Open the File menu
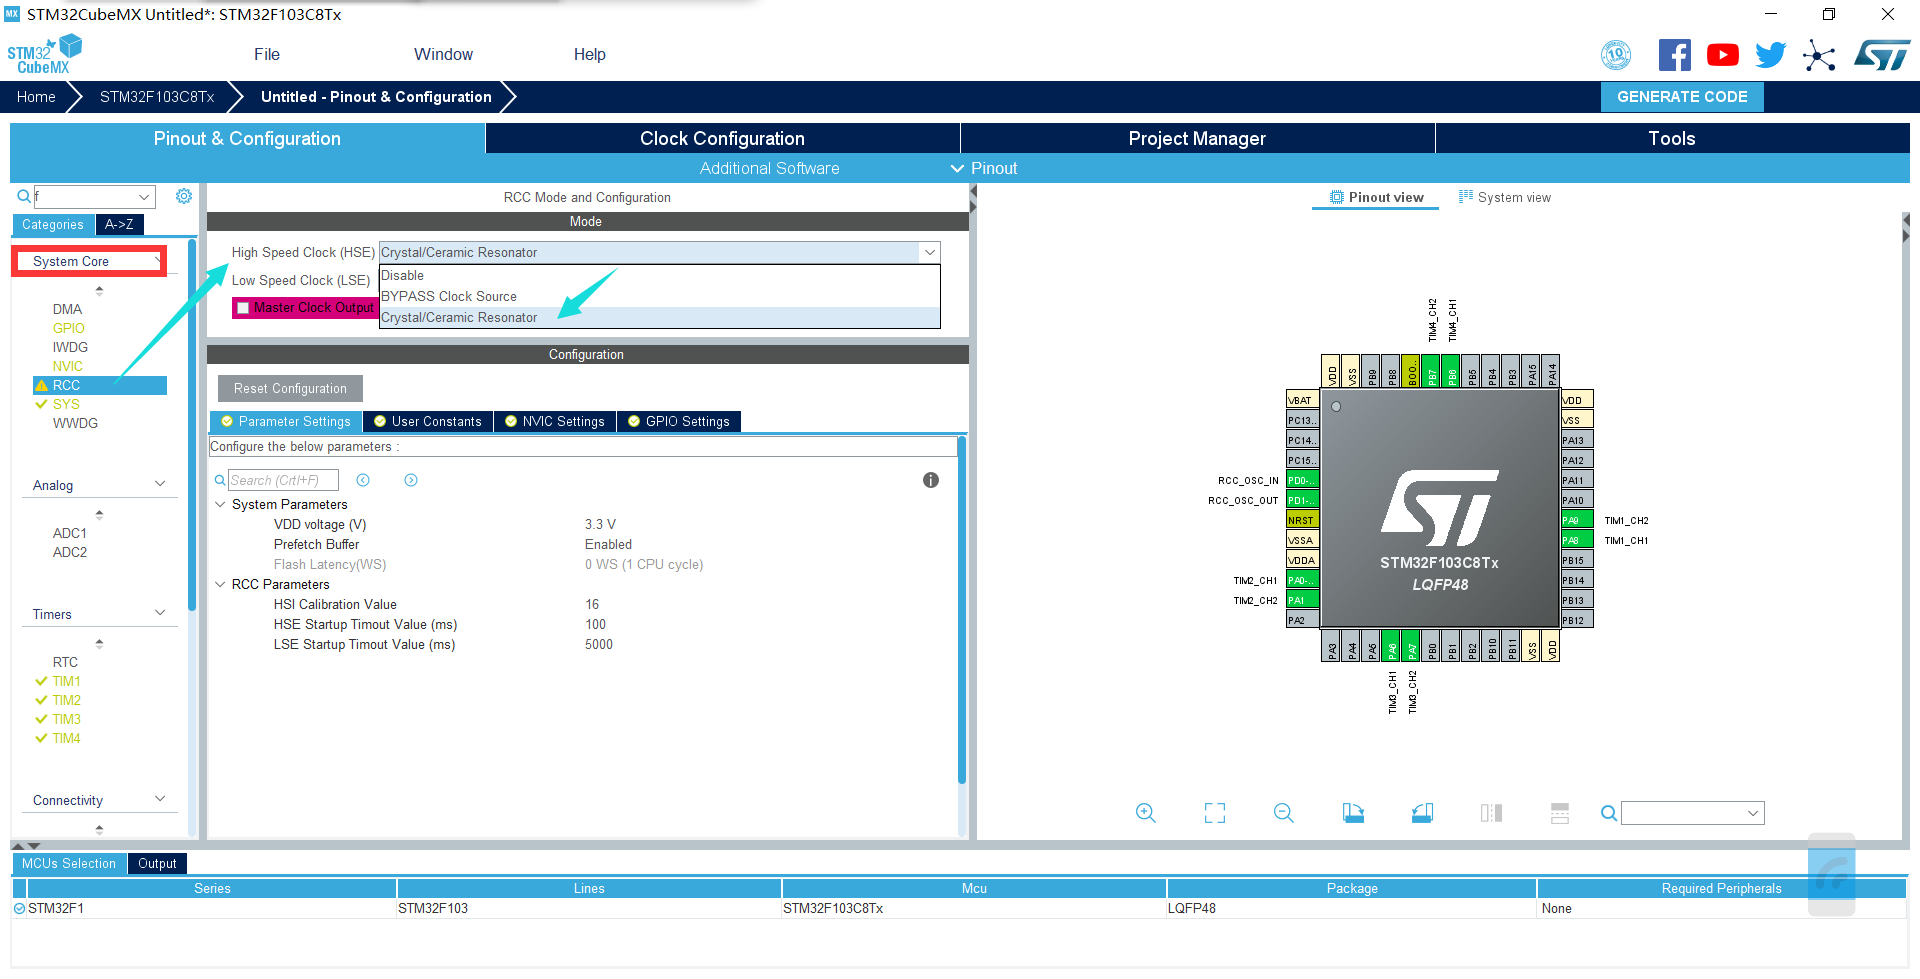1920x979 pixels. pos(267,54)
